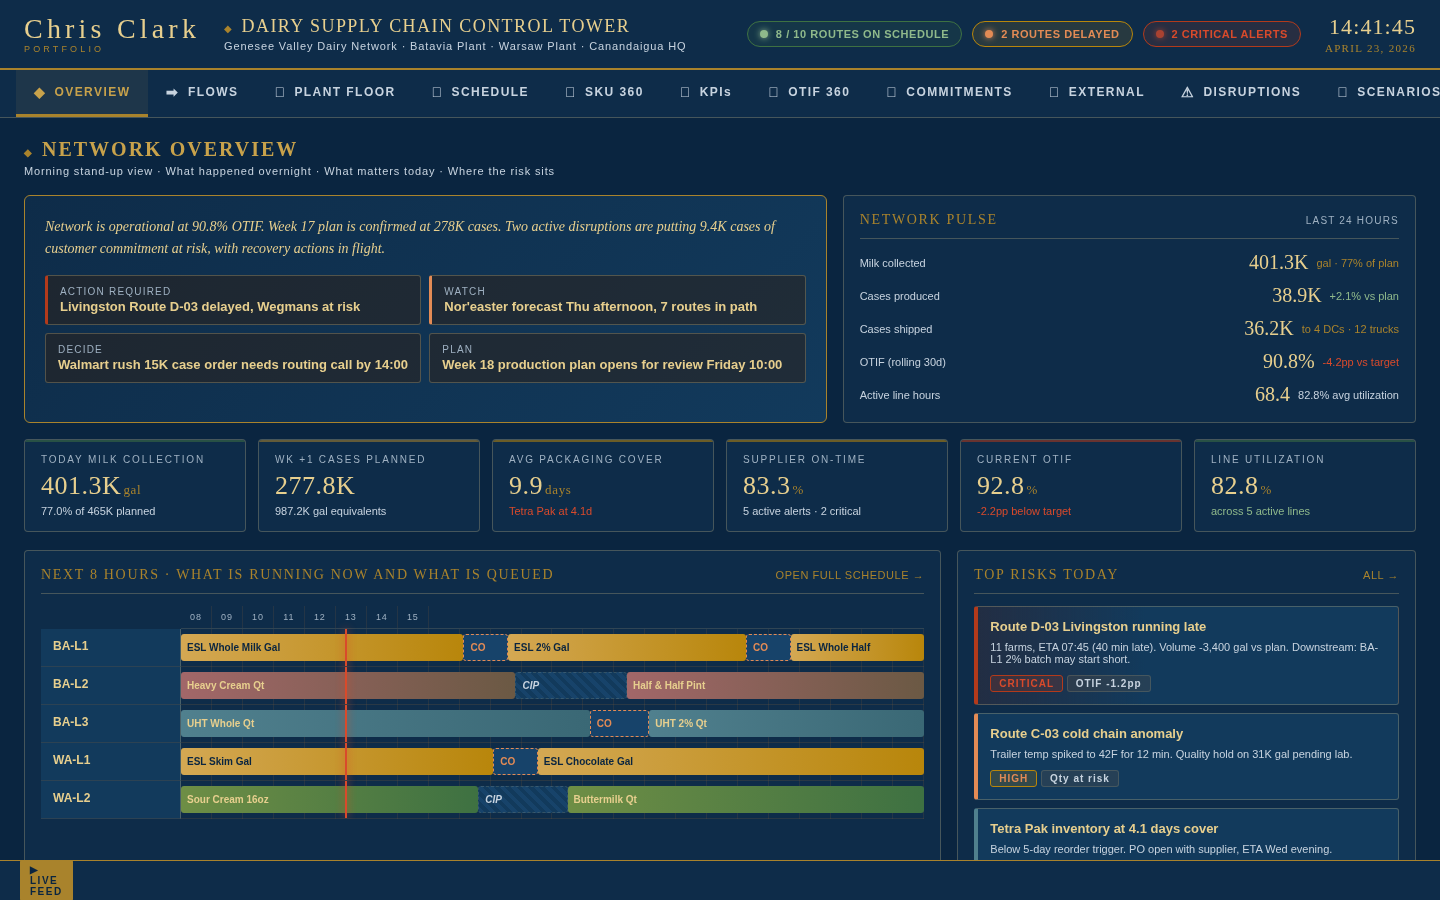Click the ESL Whole Half bar on BA-L1
This screenshot has width=1440, height=900.
[x=857, y=647]
